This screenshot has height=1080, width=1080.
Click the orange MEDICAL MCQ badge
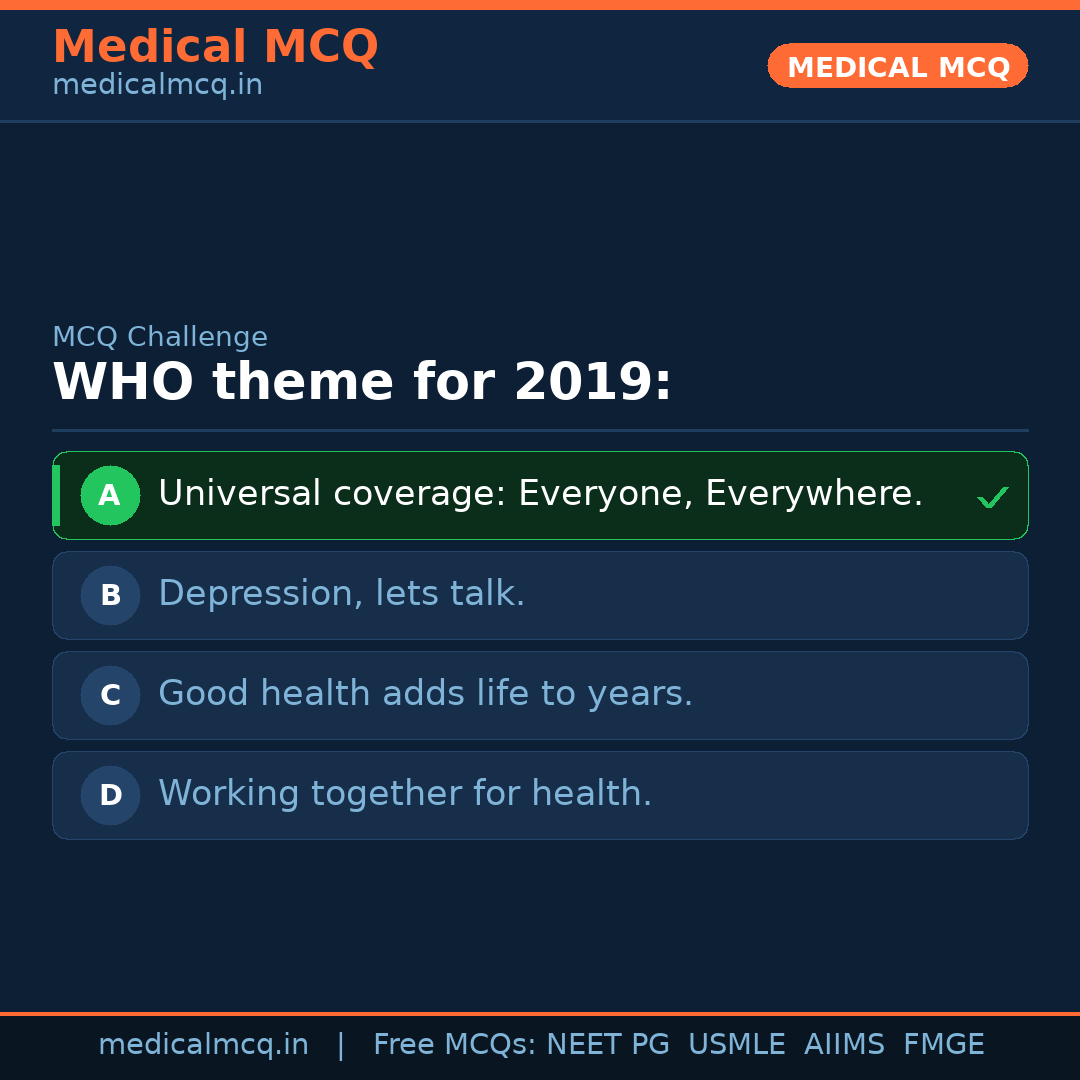coord(897,66)
